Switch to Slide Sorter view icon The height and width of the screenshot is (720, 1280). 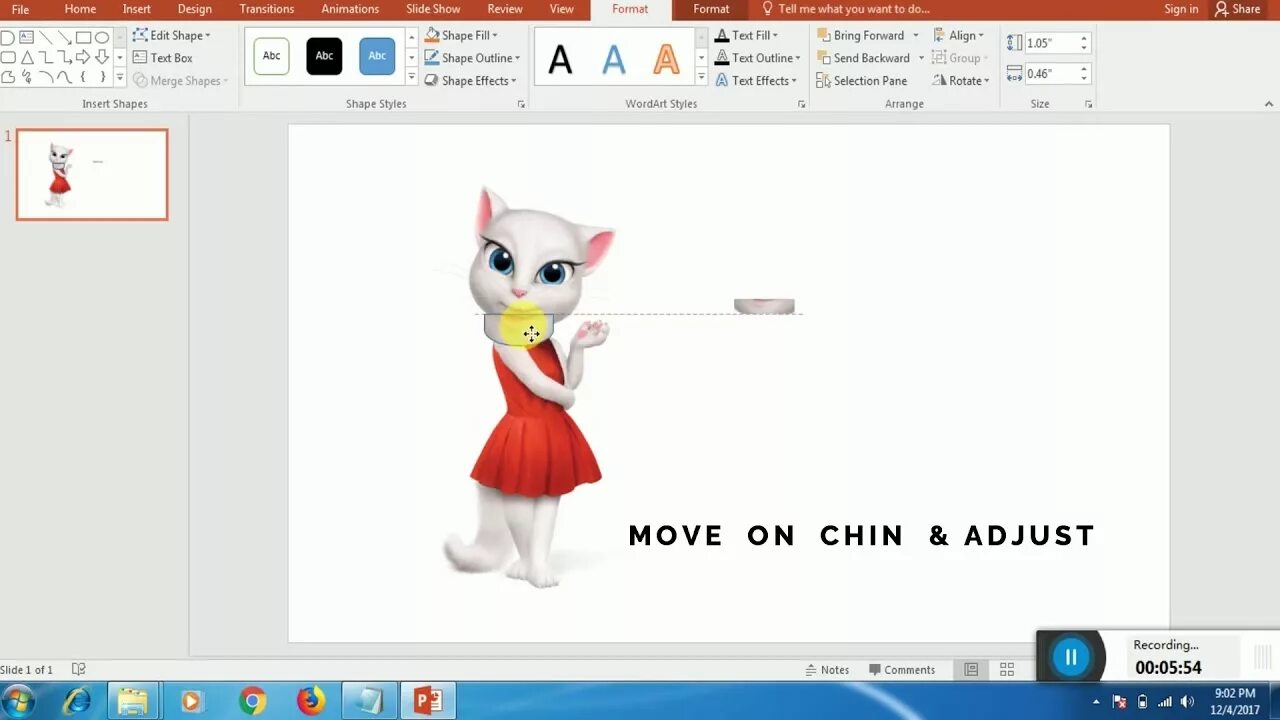tap(1007, 669)
